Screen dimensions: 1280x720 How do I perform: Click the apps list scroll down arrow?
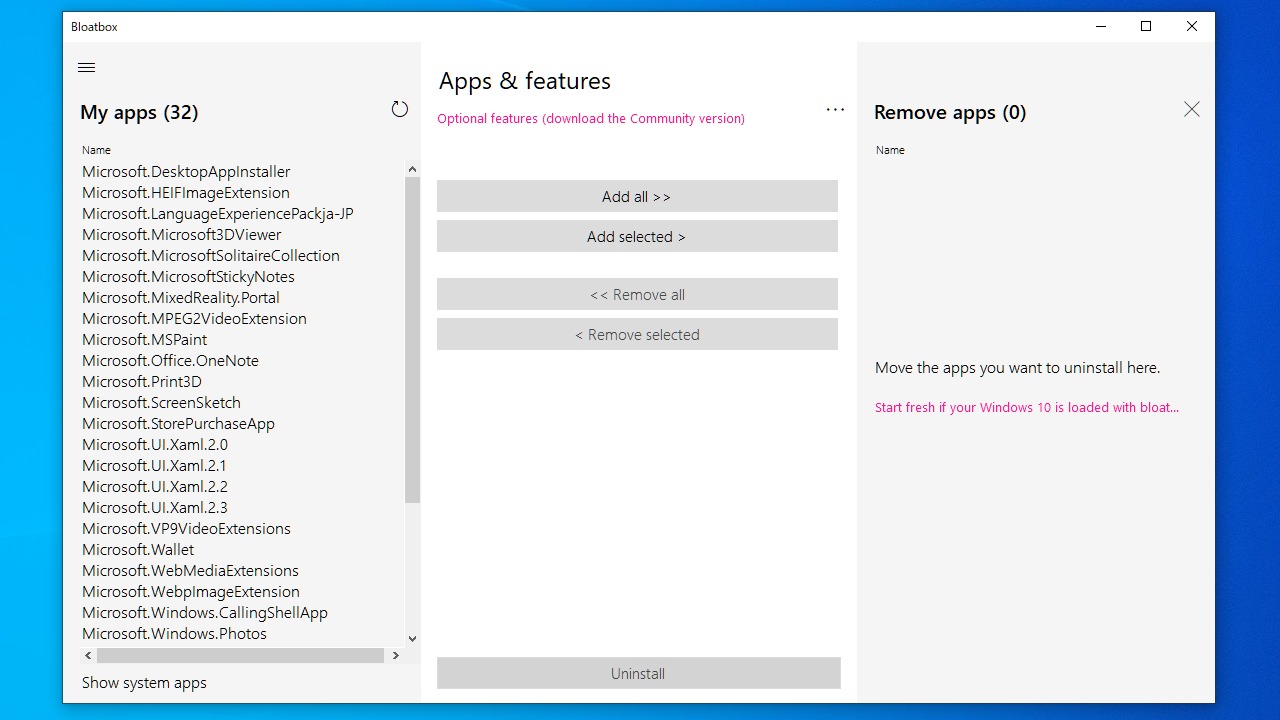coord(412,638)
